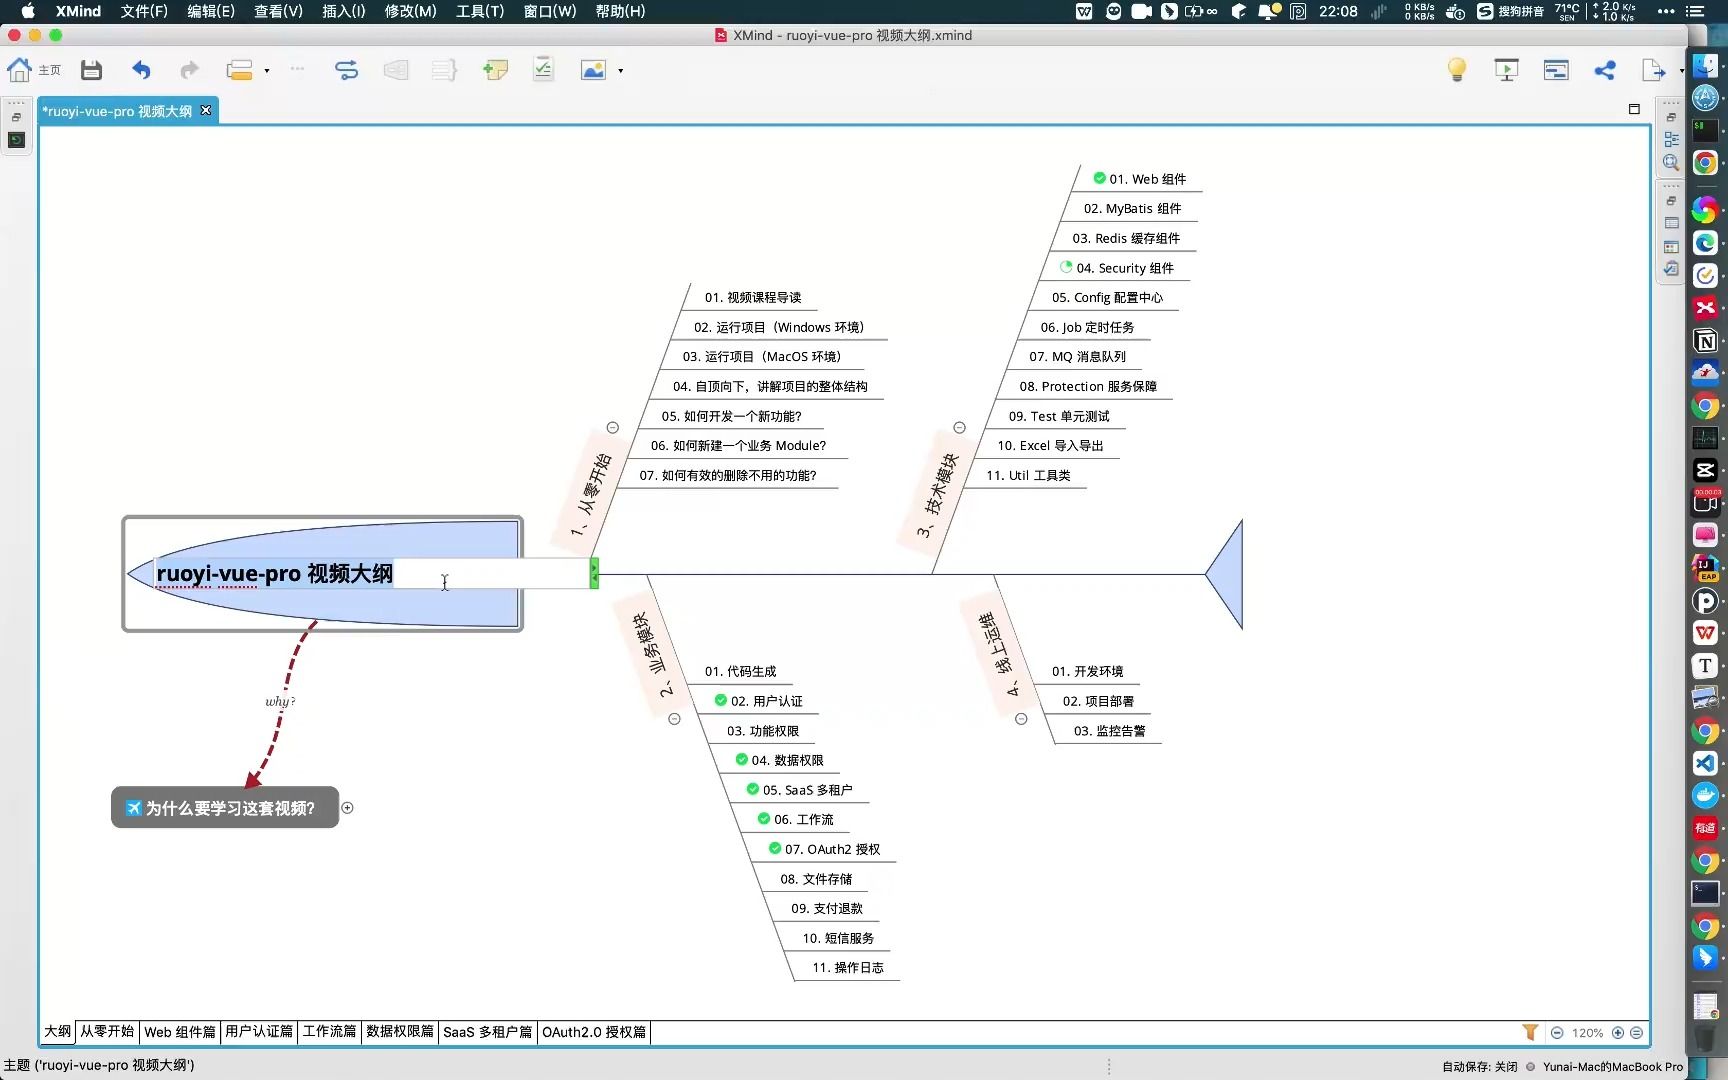Switch to the SaaS 多租户篇 sheet tab
Viewport: 1728px width, 1080px height.
click(x=487, y=1032)
